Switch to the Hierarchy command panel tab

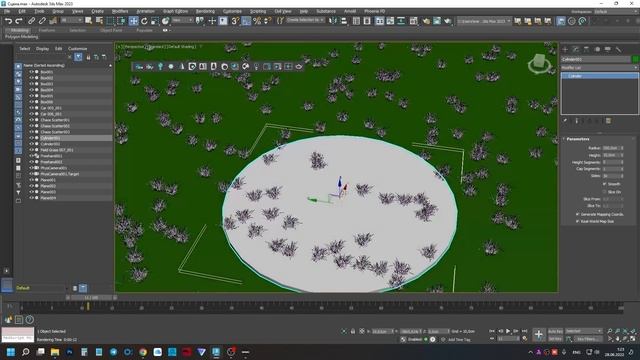[586, 49]
